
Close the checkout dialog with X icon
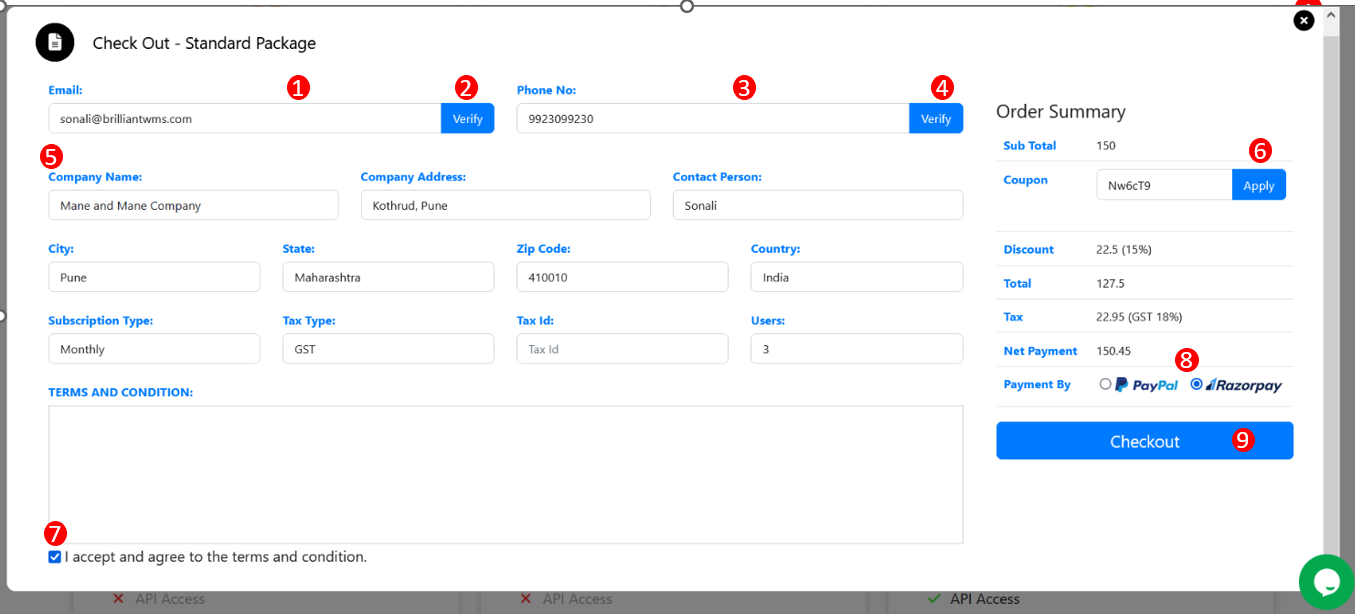[x=1304, y=20]
